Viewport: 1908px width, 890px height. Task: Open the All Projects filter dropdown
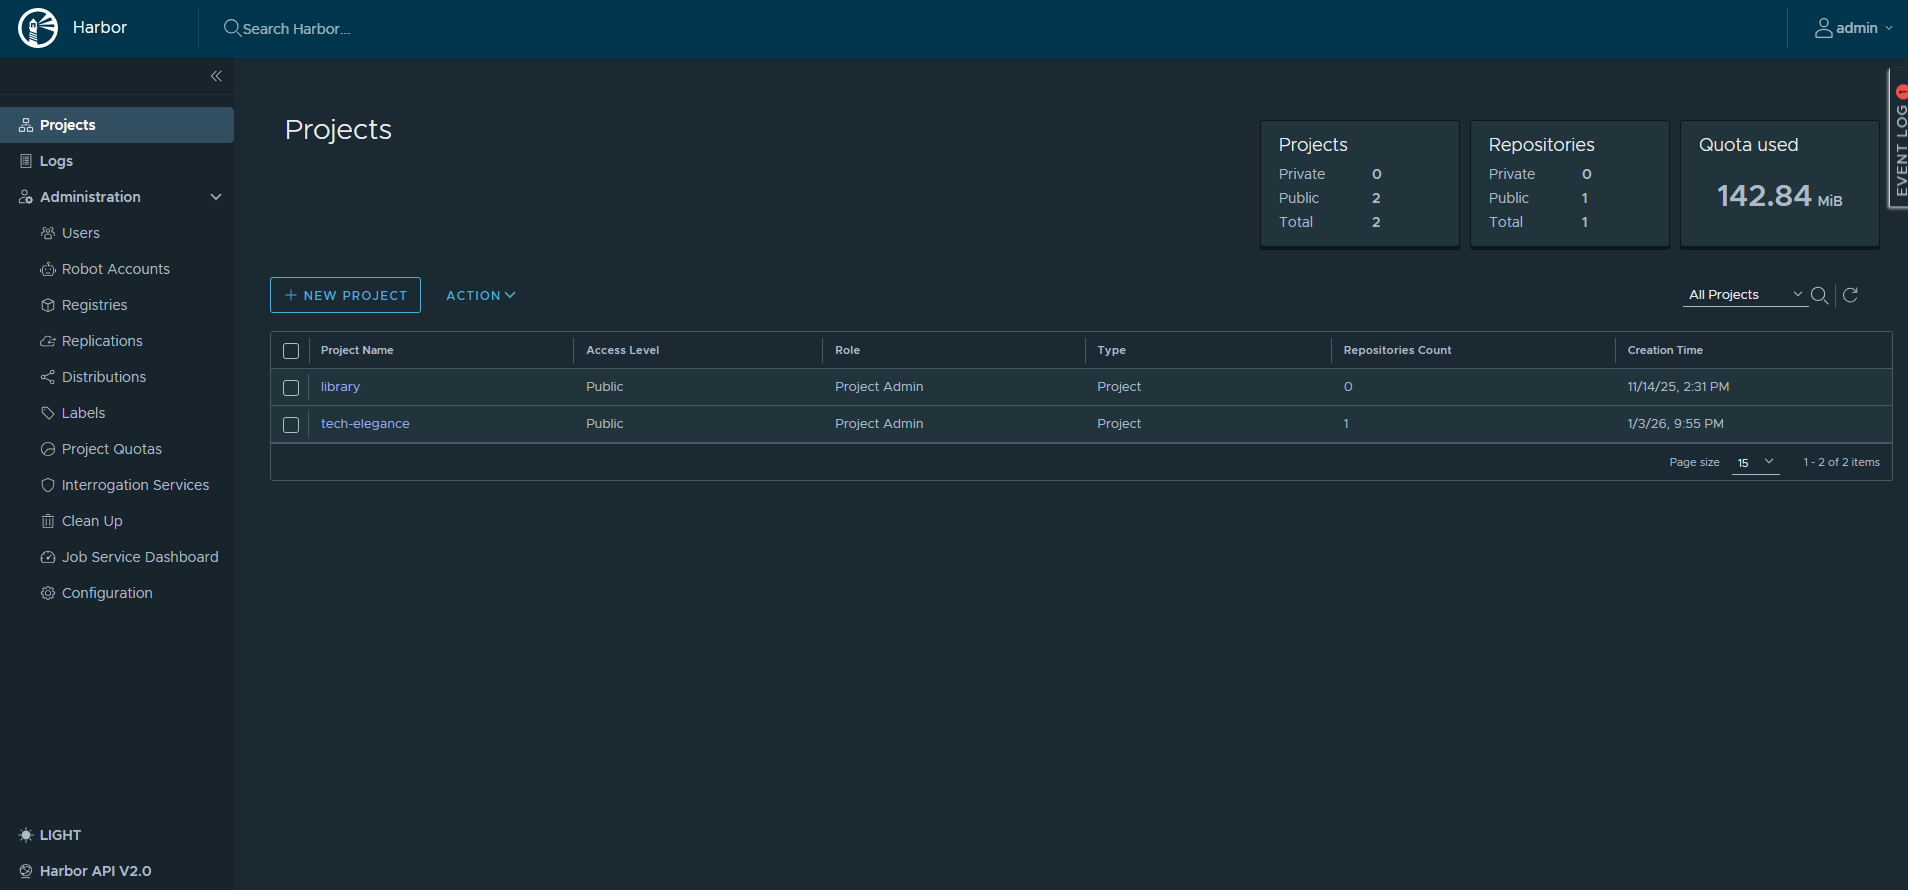coord(1744,295)
